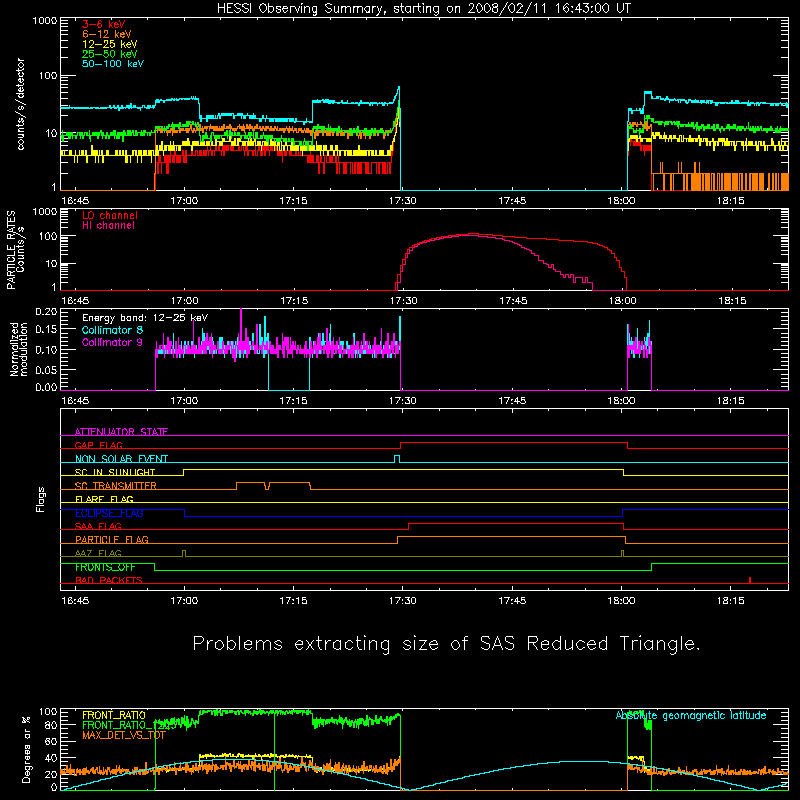This screenshot has width=800, height=800.
Task: Select the yellow 12-25 keV legend label
Action: (x=109, y=44)
